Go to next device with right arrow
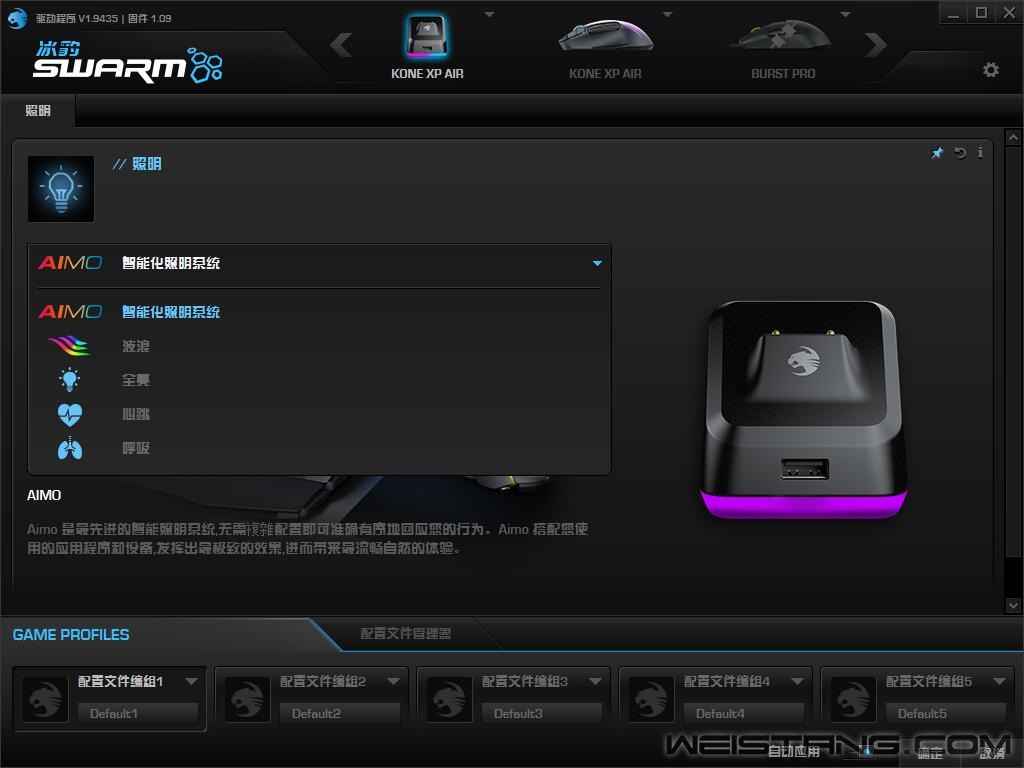This screenshot has height=768, width=1024. (x=876, y=44)
